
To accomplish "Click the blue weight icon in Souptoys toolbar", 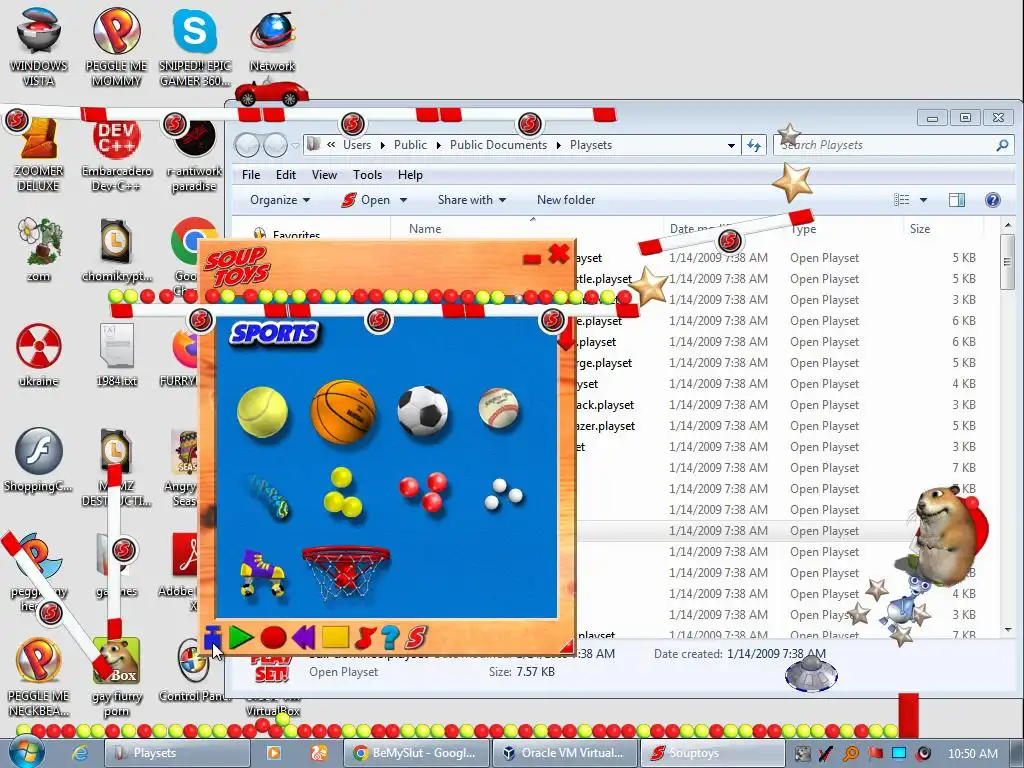I will click(213, 637).
